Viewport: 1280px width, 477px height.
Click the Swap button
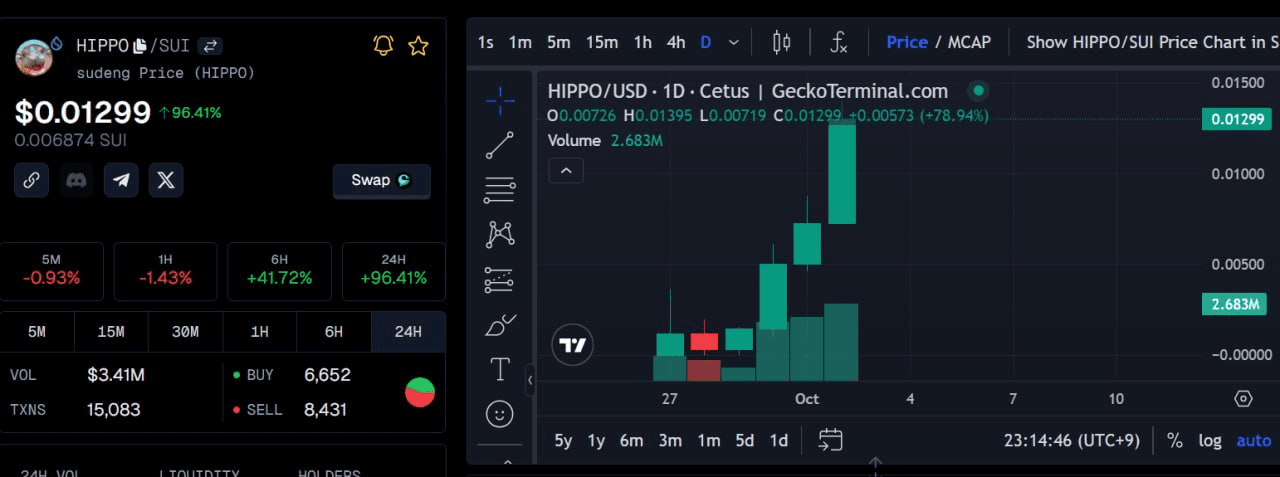(381, 181)
